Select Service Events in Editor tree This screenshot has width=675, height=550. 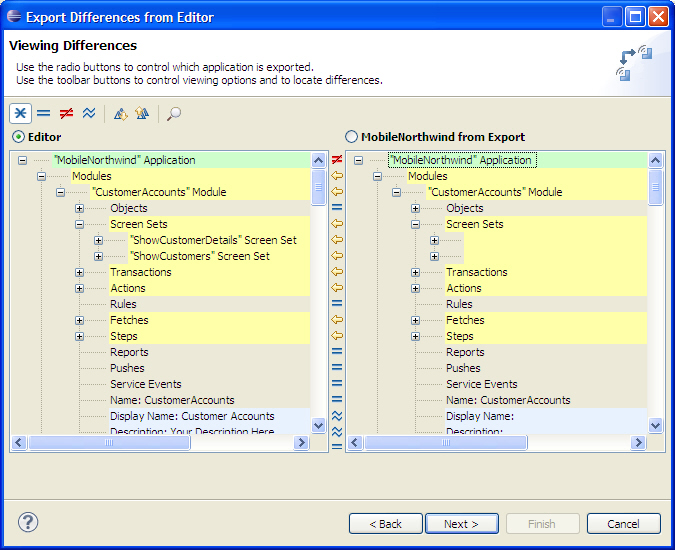pos(146,384)
